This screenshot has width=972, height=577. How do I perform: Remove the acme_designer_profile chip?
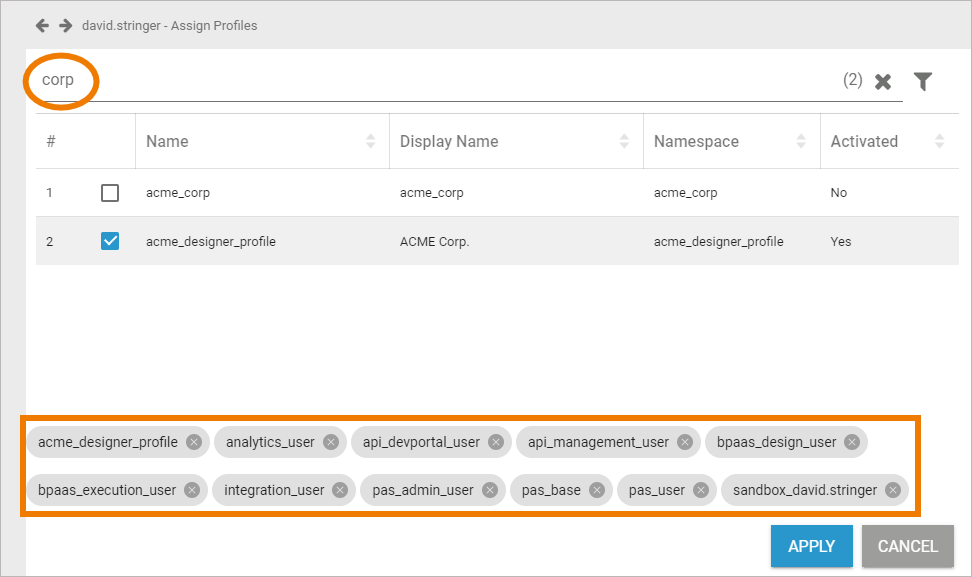(x=194, y=442)
